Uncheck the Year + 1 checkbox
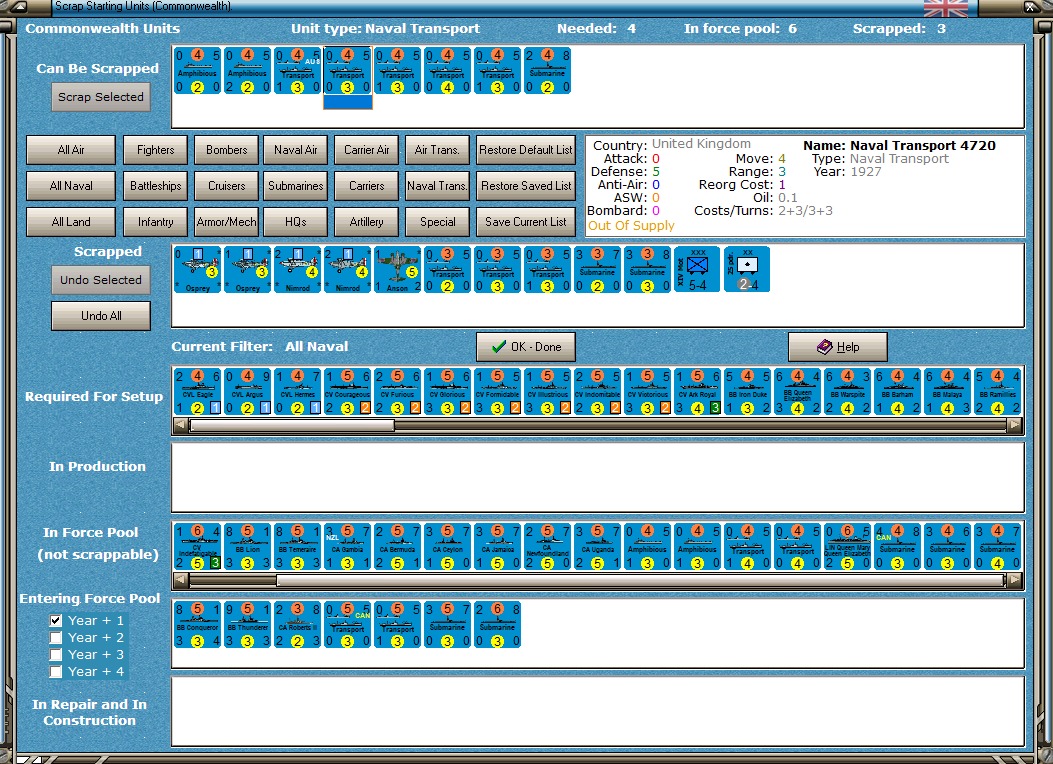This screenshot has width=1053, height=764. tap(57, 621)
